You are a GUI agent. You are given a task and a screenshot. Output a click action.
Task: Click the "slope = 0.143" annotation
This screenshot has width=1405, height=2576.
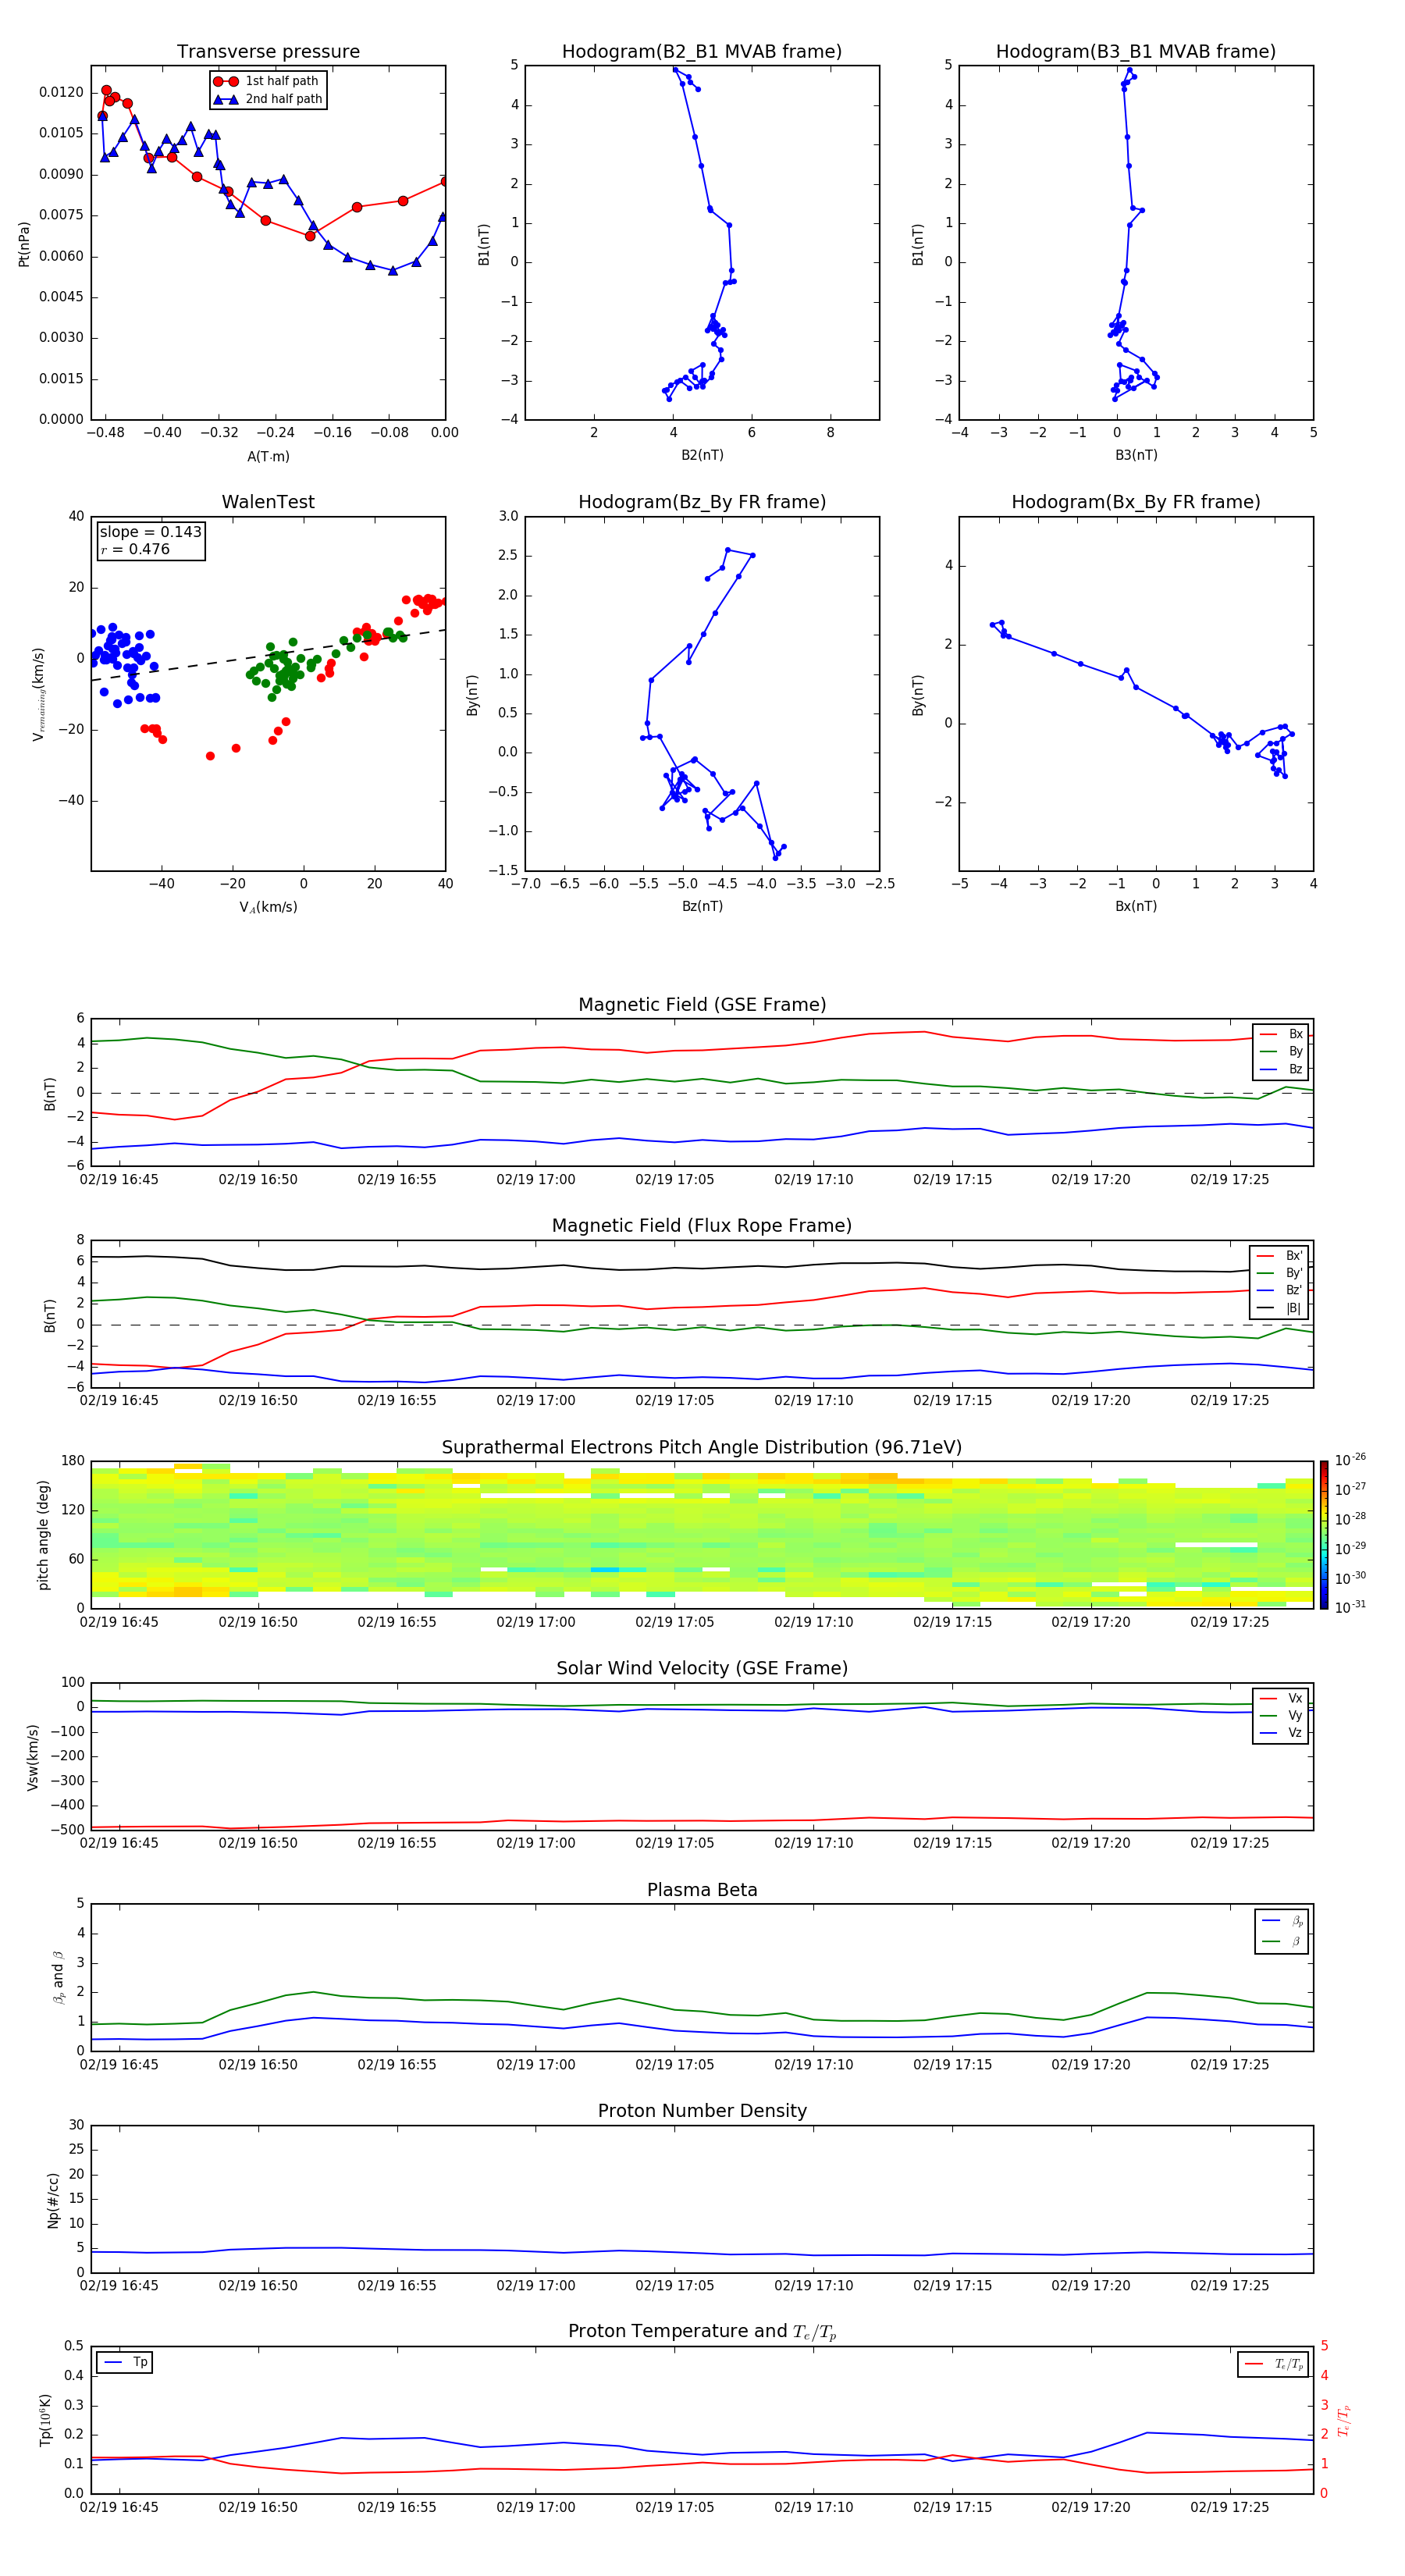(150, 532)
